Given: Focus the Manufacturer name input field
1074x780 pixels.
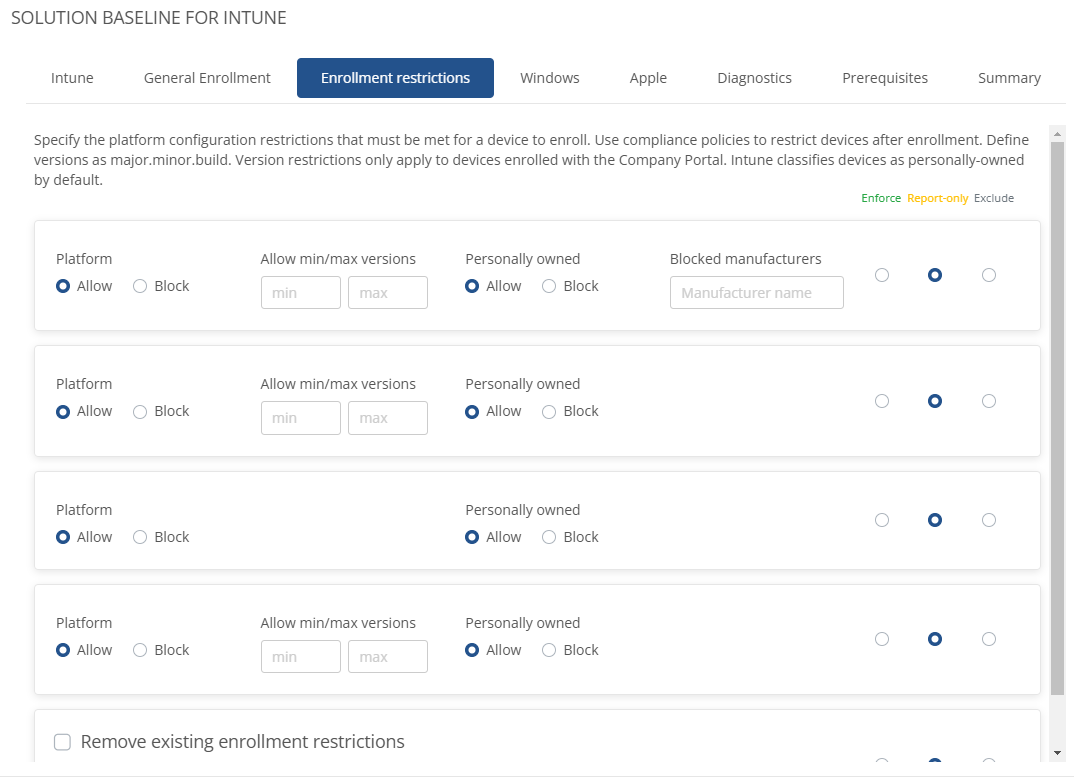Looking at the screenshot, I should pos(756,292).
